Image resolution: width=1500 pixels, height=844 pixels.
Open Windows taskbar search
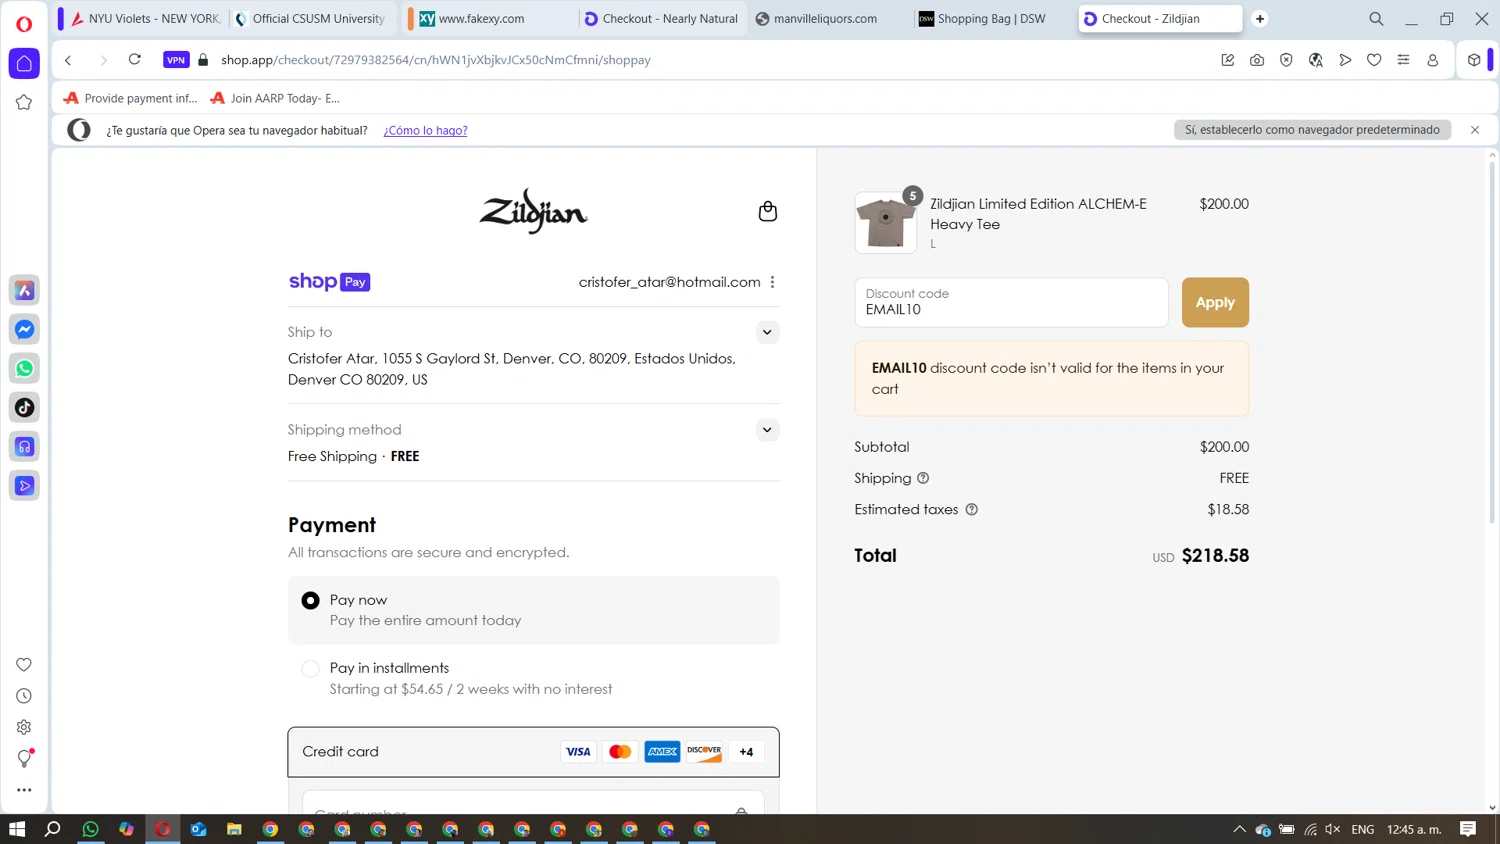tap(53, 829)
